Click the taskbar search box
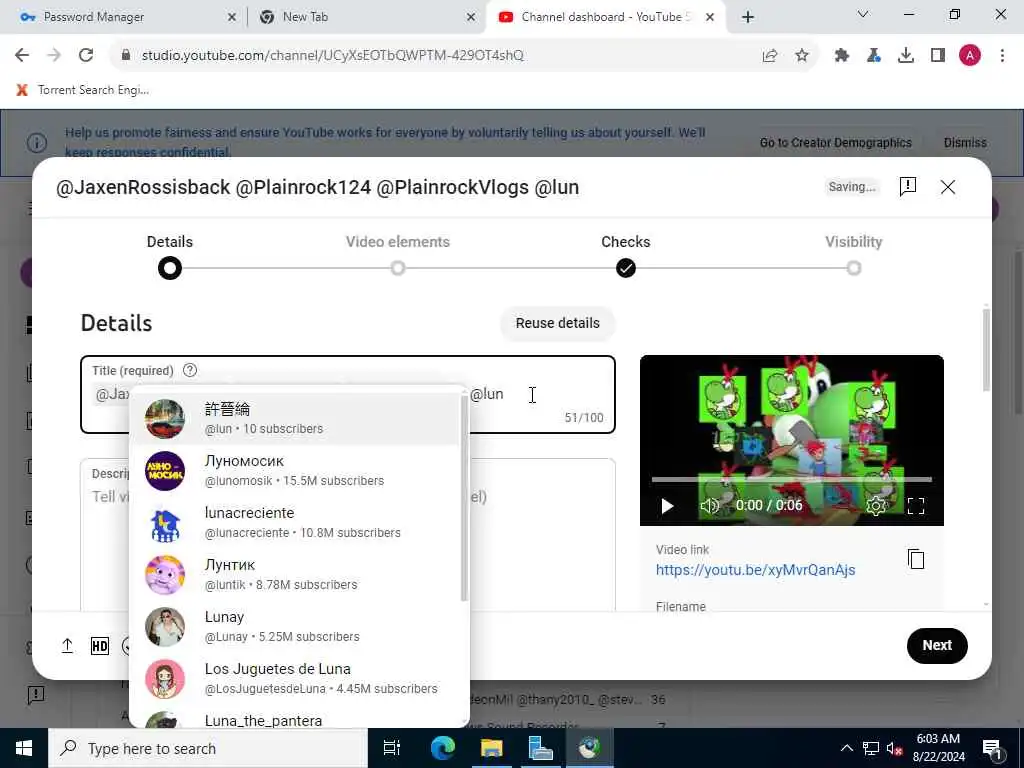 pyautogui.click(x=208, y=748)
